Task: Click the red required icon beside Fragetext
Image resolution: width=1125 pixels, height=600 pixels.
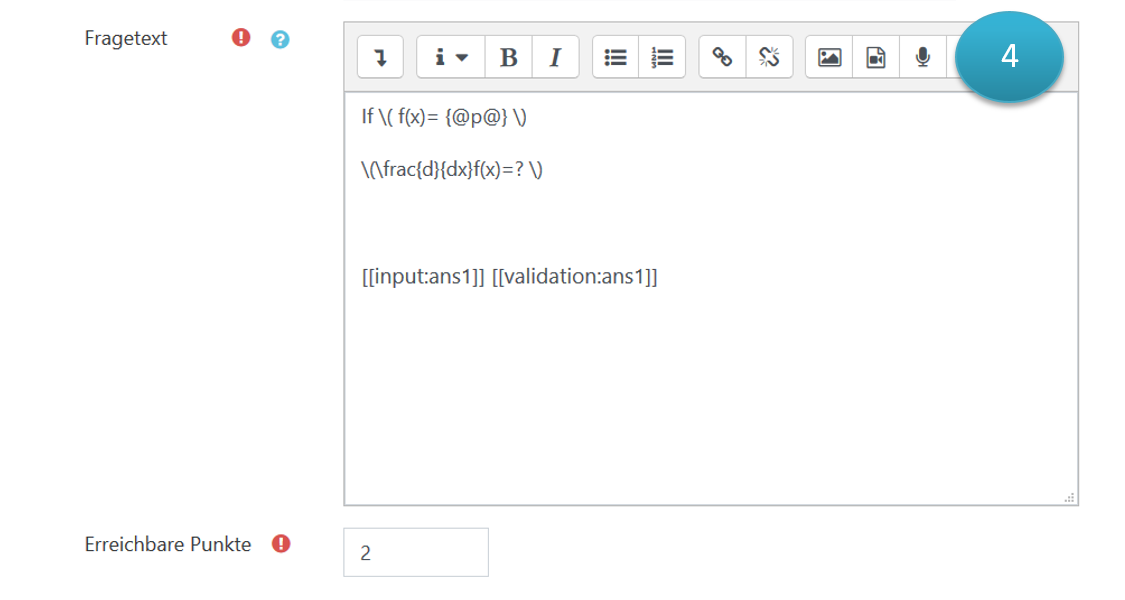Action: pyautogui.click(x=241, y=38)
